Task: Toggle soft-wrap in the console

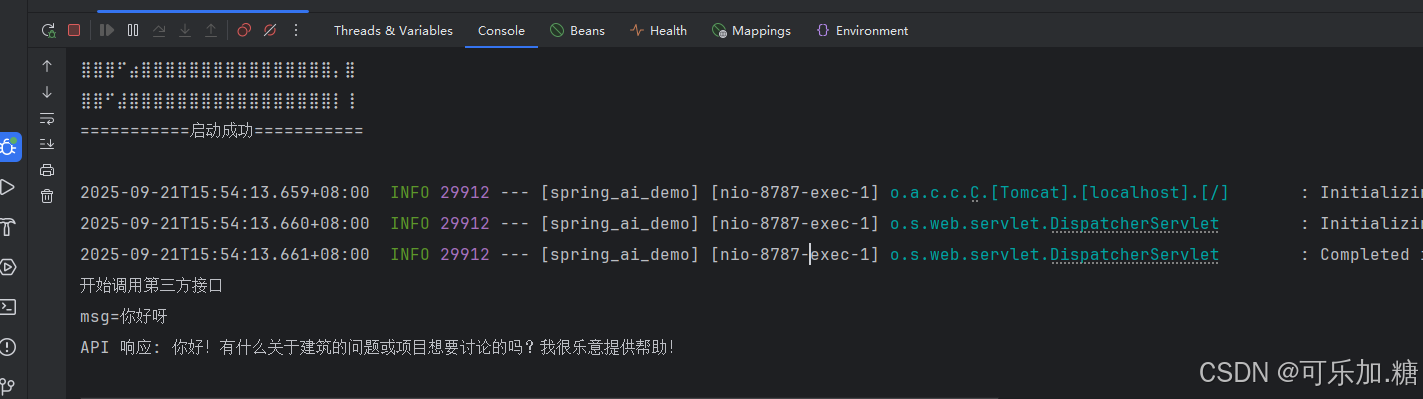Action: coord(47,118)
